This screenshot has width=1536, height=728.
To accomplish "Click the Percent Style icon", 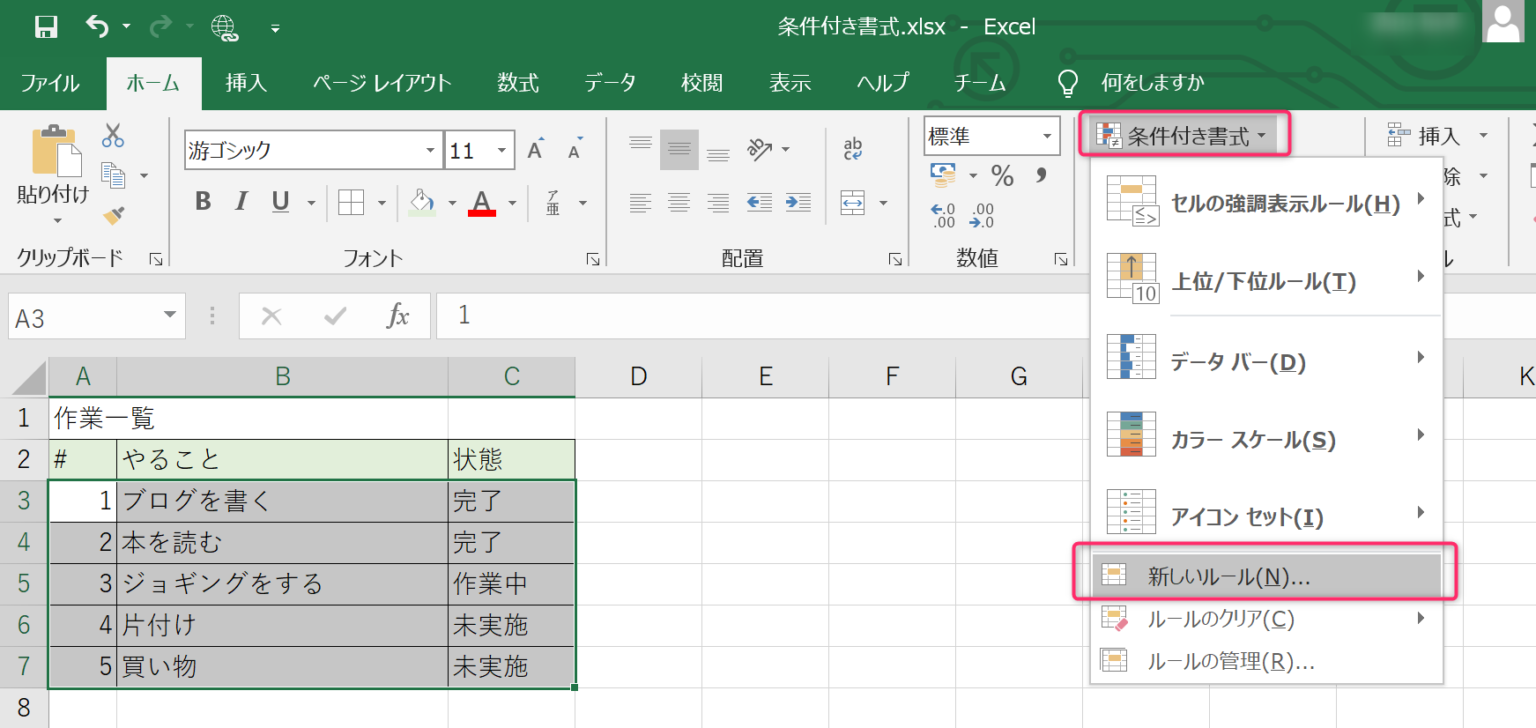I will (x=1002, y=176).
